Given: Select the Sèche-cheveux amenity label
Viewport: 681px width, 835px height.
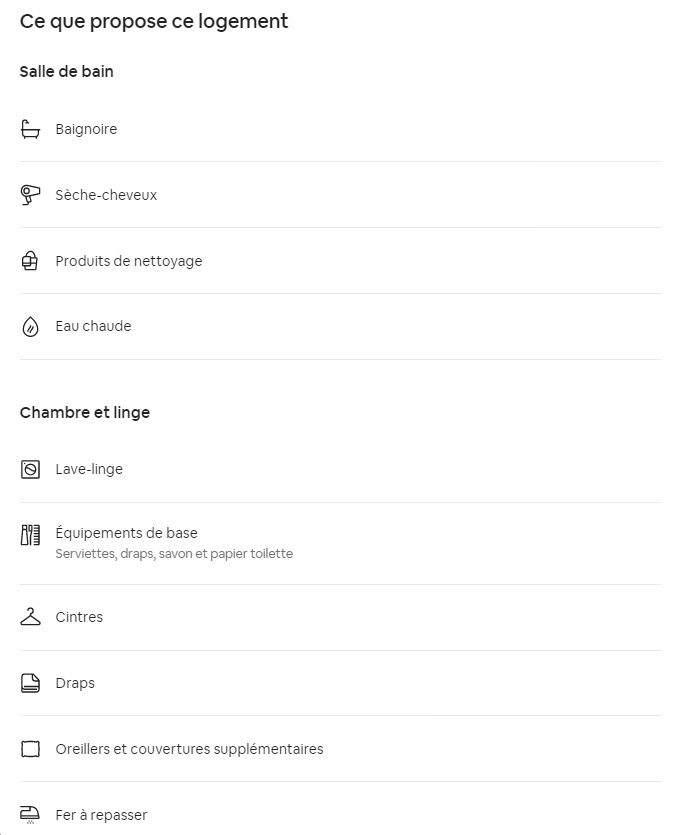Looking at the screenshot, I should tap(106, 195).
